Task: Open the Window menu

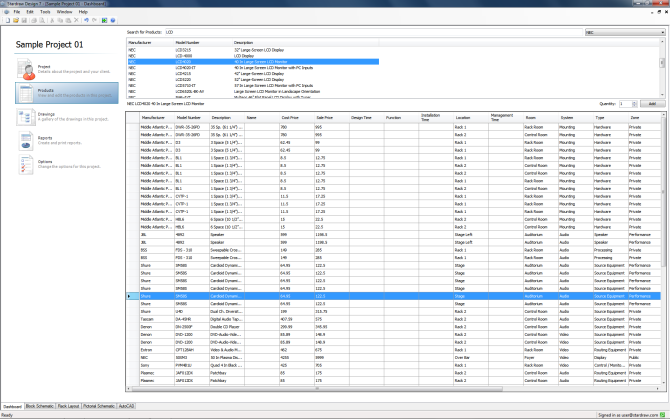Action: (62, 12)
